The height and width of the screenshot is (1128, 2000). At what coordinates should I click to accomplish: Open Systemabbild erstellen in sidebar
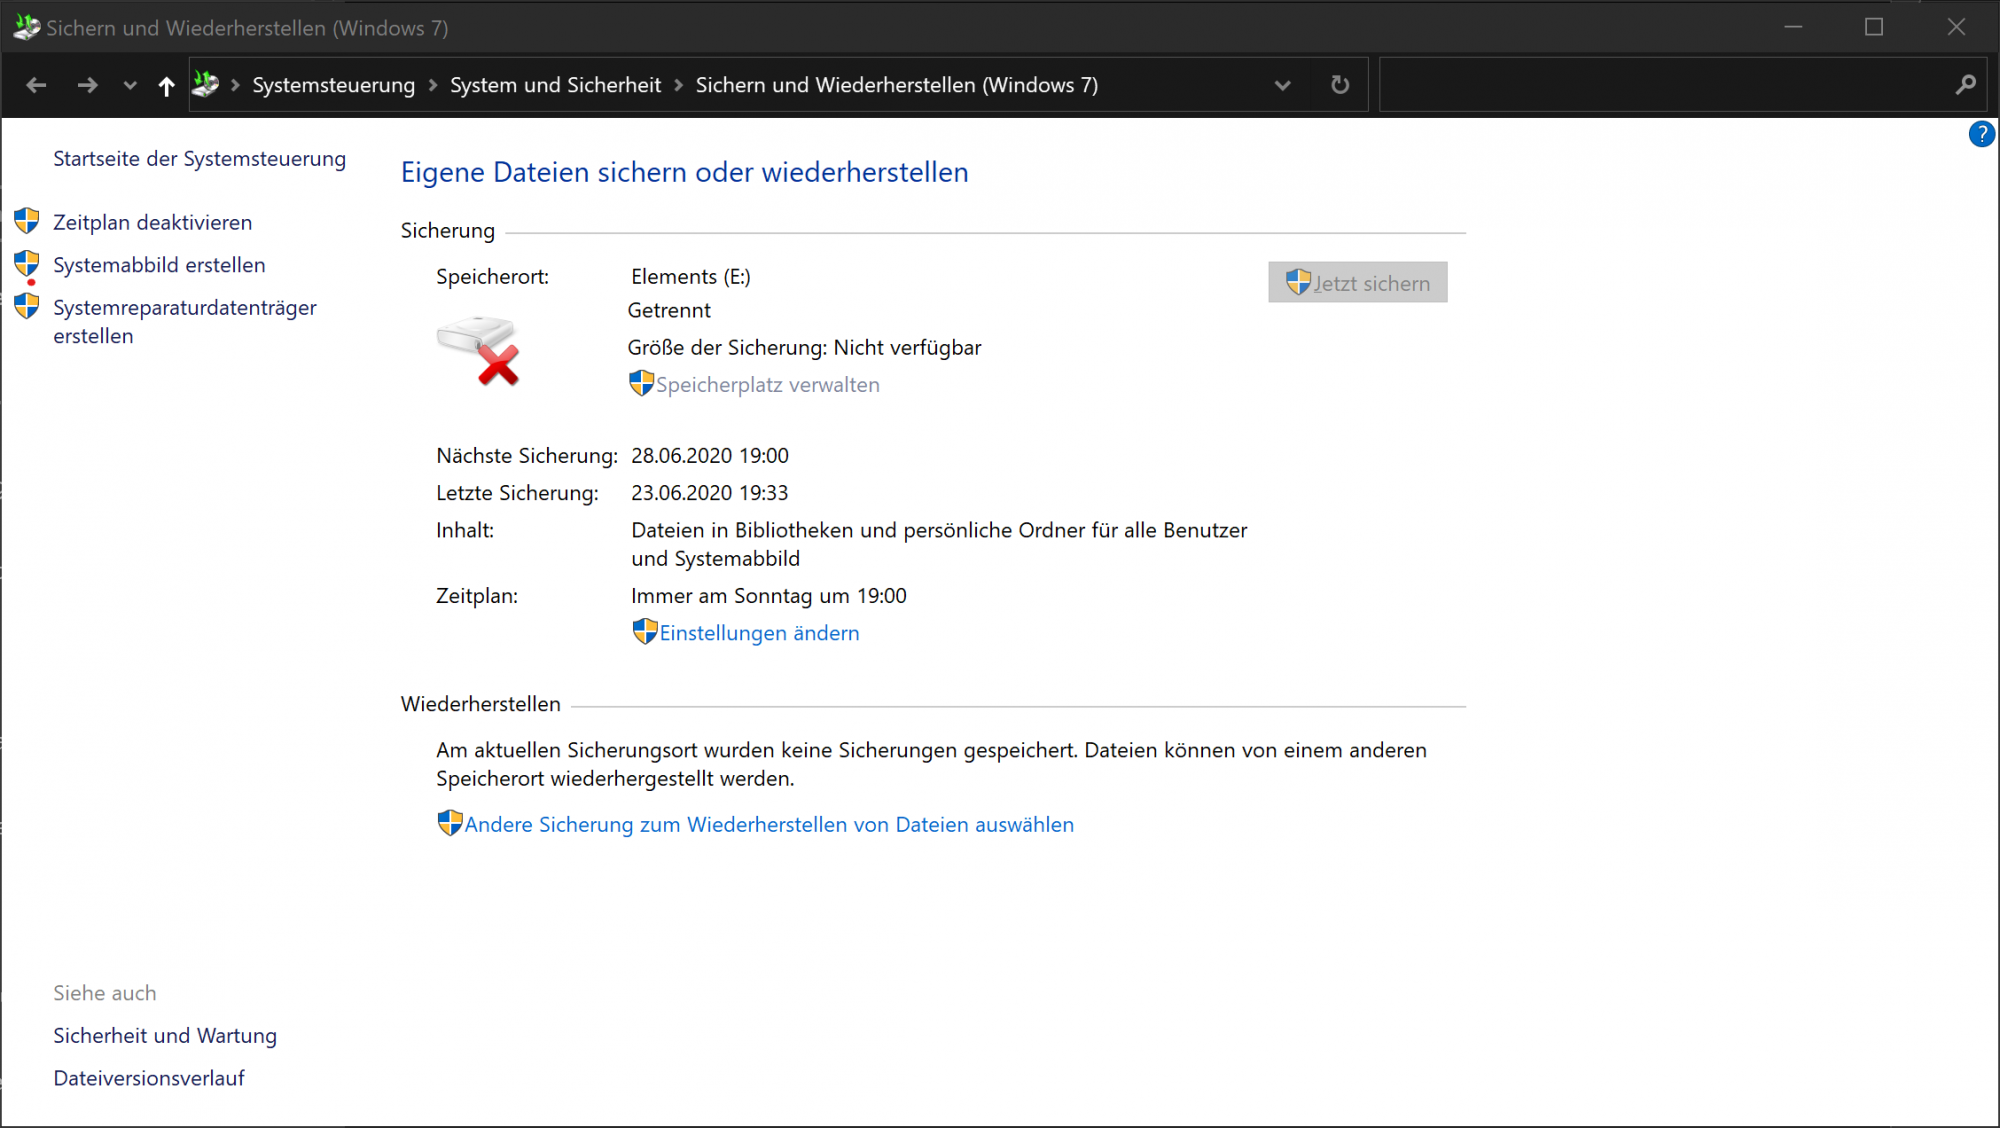[x=159, y=265]
